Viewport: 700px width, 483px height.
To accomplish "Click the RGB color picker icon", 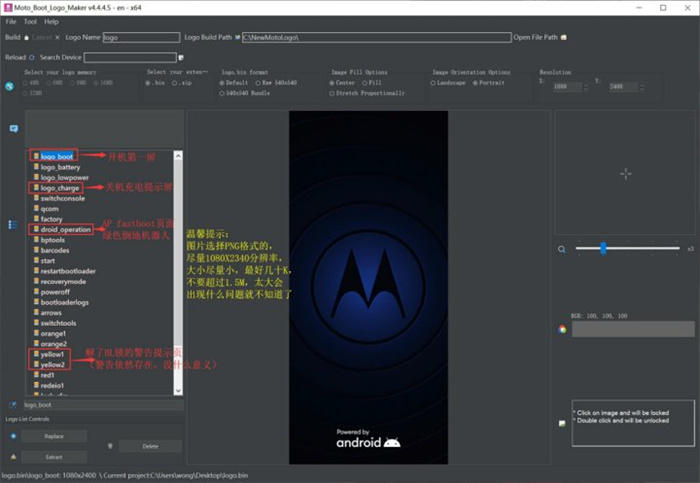I will (x=562, y=329).
